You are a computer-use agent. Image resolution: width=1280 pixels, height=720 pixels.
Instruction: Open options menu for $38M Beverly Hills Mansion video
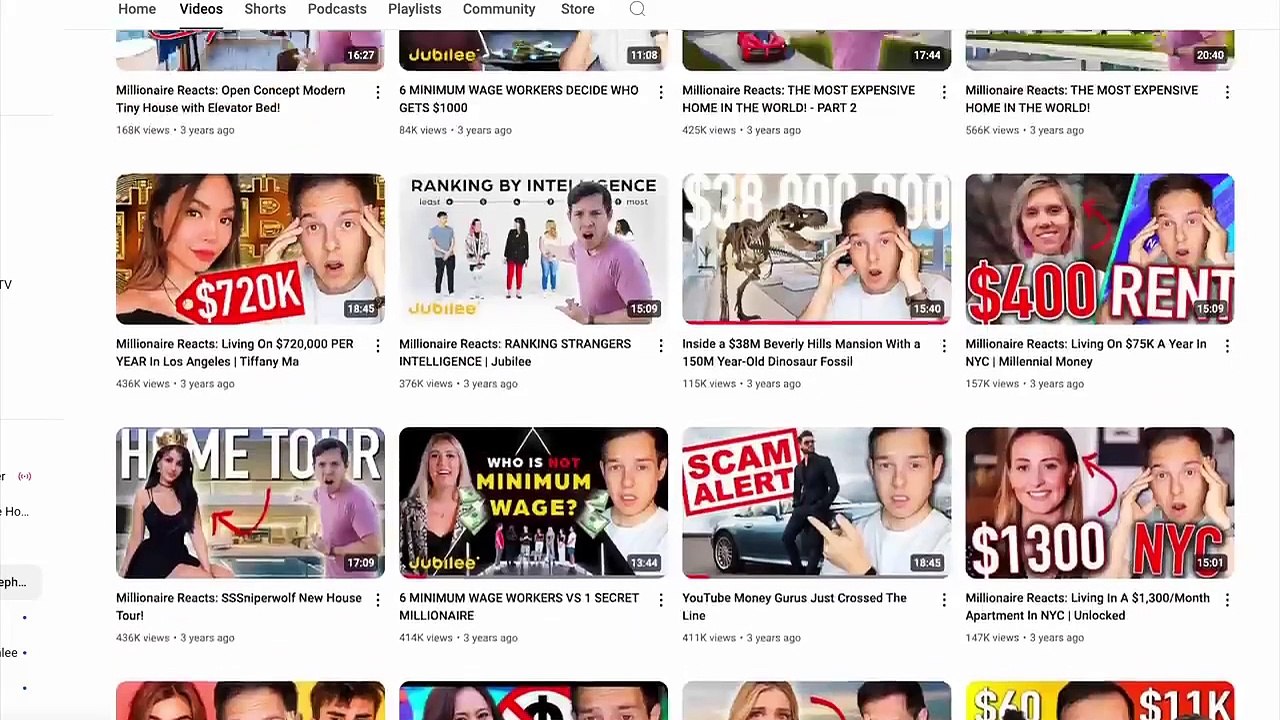point(943,346)
